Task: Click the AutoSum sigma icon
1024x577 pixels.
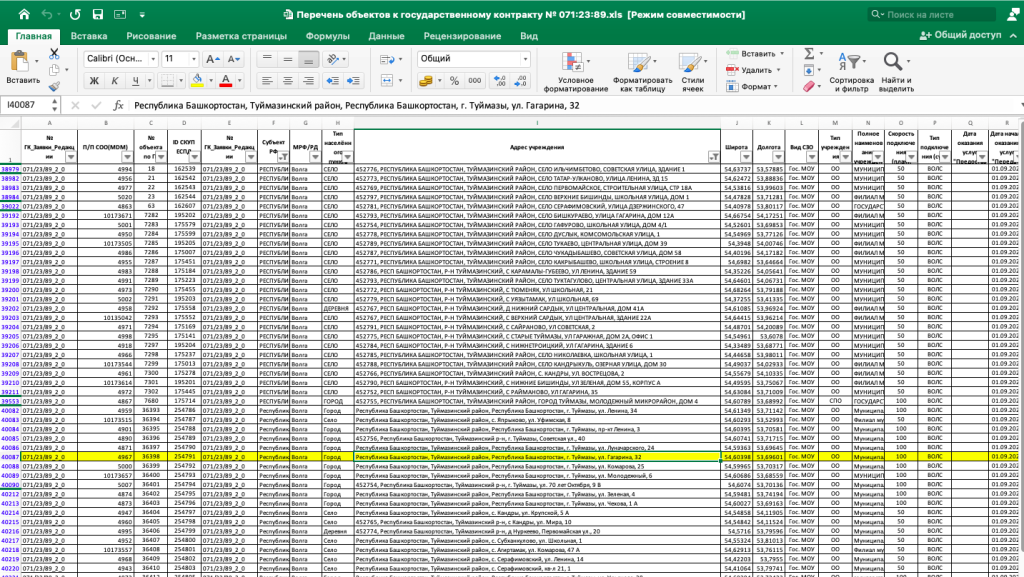Action: pos(809,54)
